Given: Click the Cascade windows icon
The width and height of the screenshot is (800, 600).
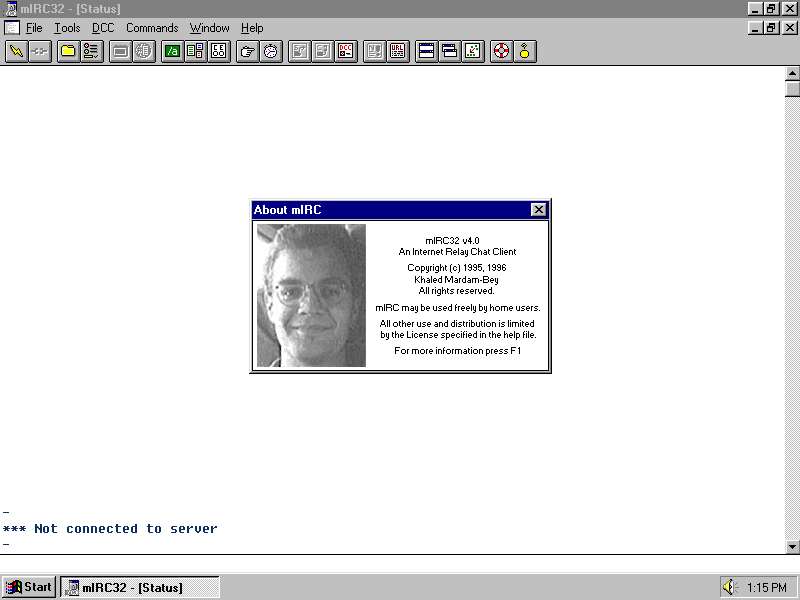Looking at the screenshot, I should point(449,52).
